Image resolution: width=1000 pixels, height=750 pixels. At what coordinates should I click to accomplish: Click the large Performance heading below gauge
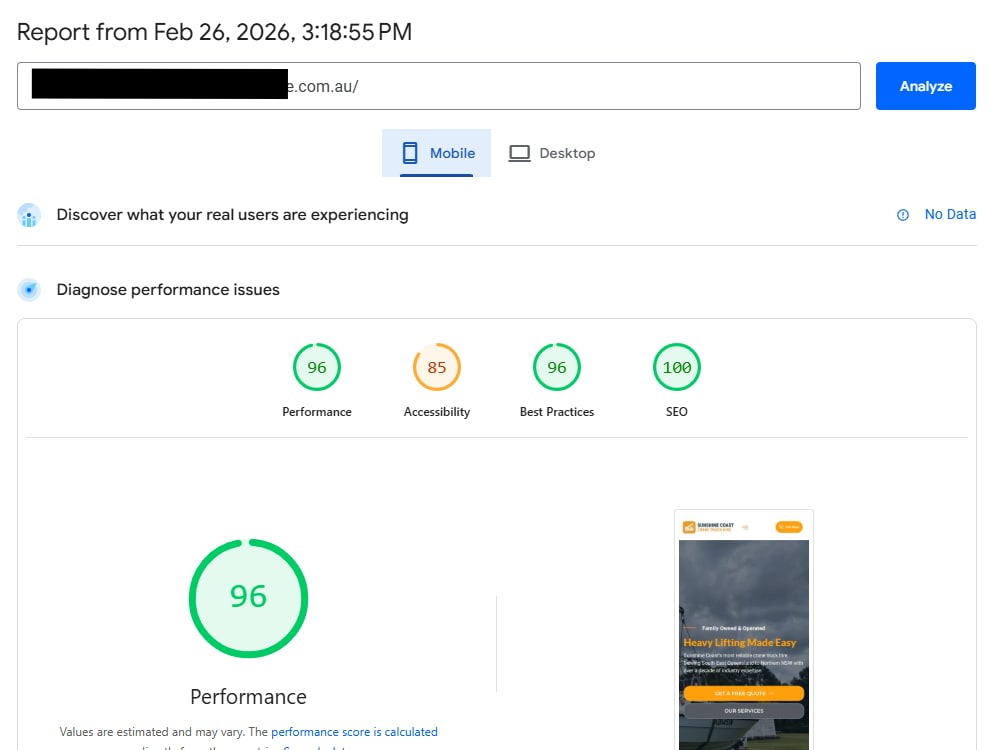tap(248, 696)
